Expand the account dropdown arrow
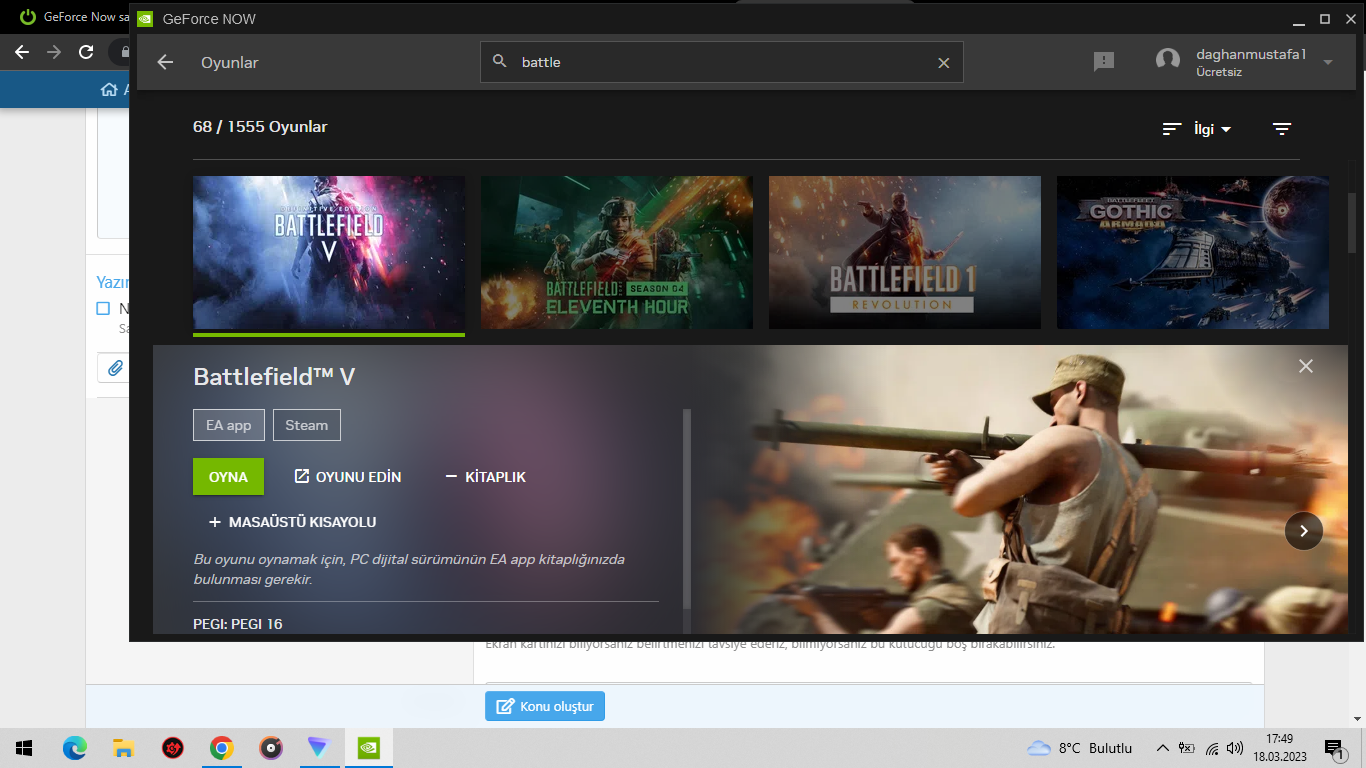The width and height of the screenshot is (1366, 768). pyautogui.click(x=1328, y=62)
